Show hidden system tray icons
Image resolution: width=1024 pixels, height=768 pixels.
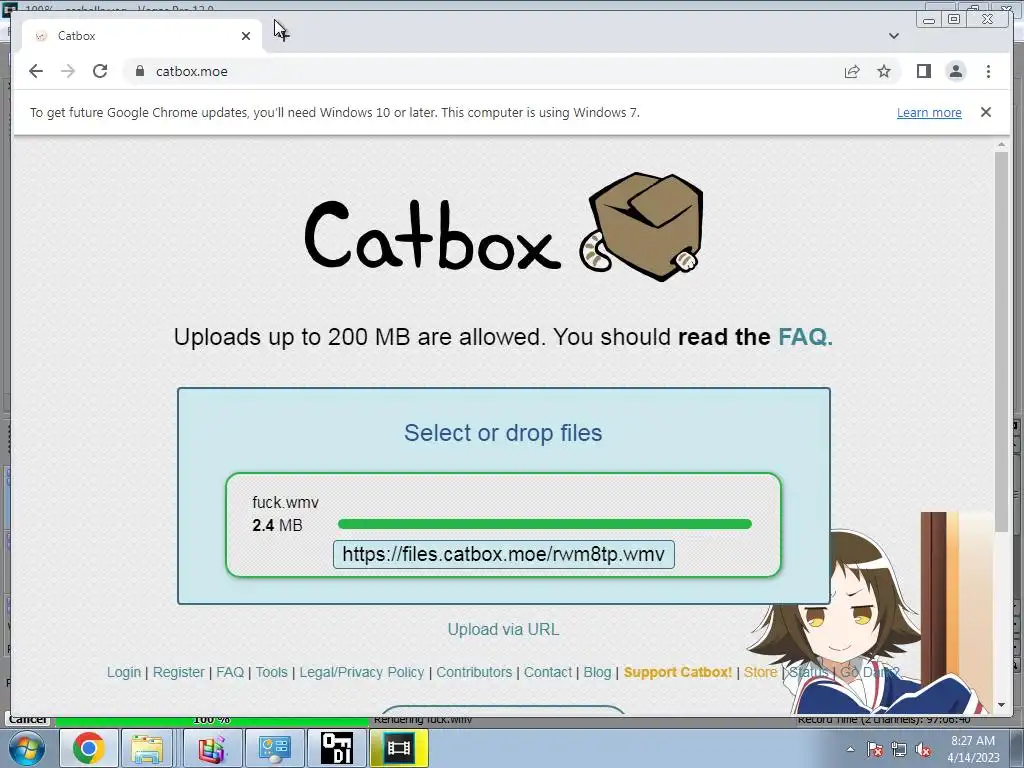pyautogui.click(x=850, y=749)
